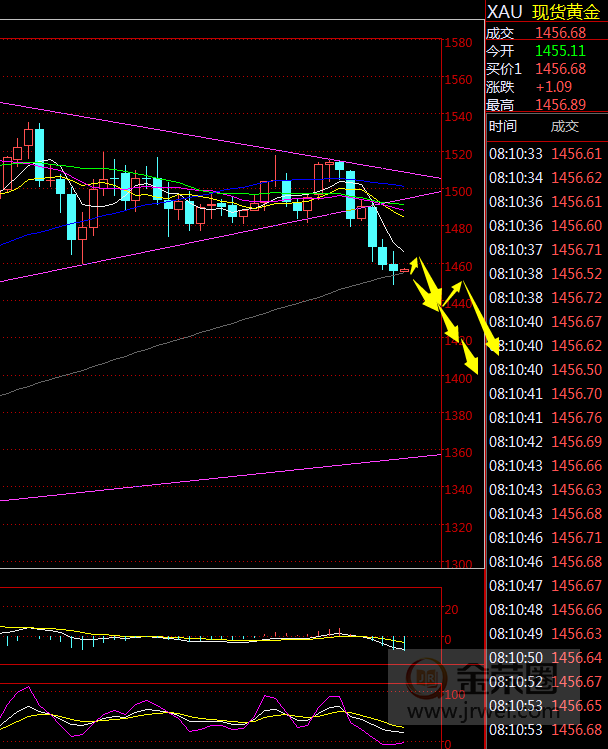Click the 08:10:52 trade entry

pos(545,682)
